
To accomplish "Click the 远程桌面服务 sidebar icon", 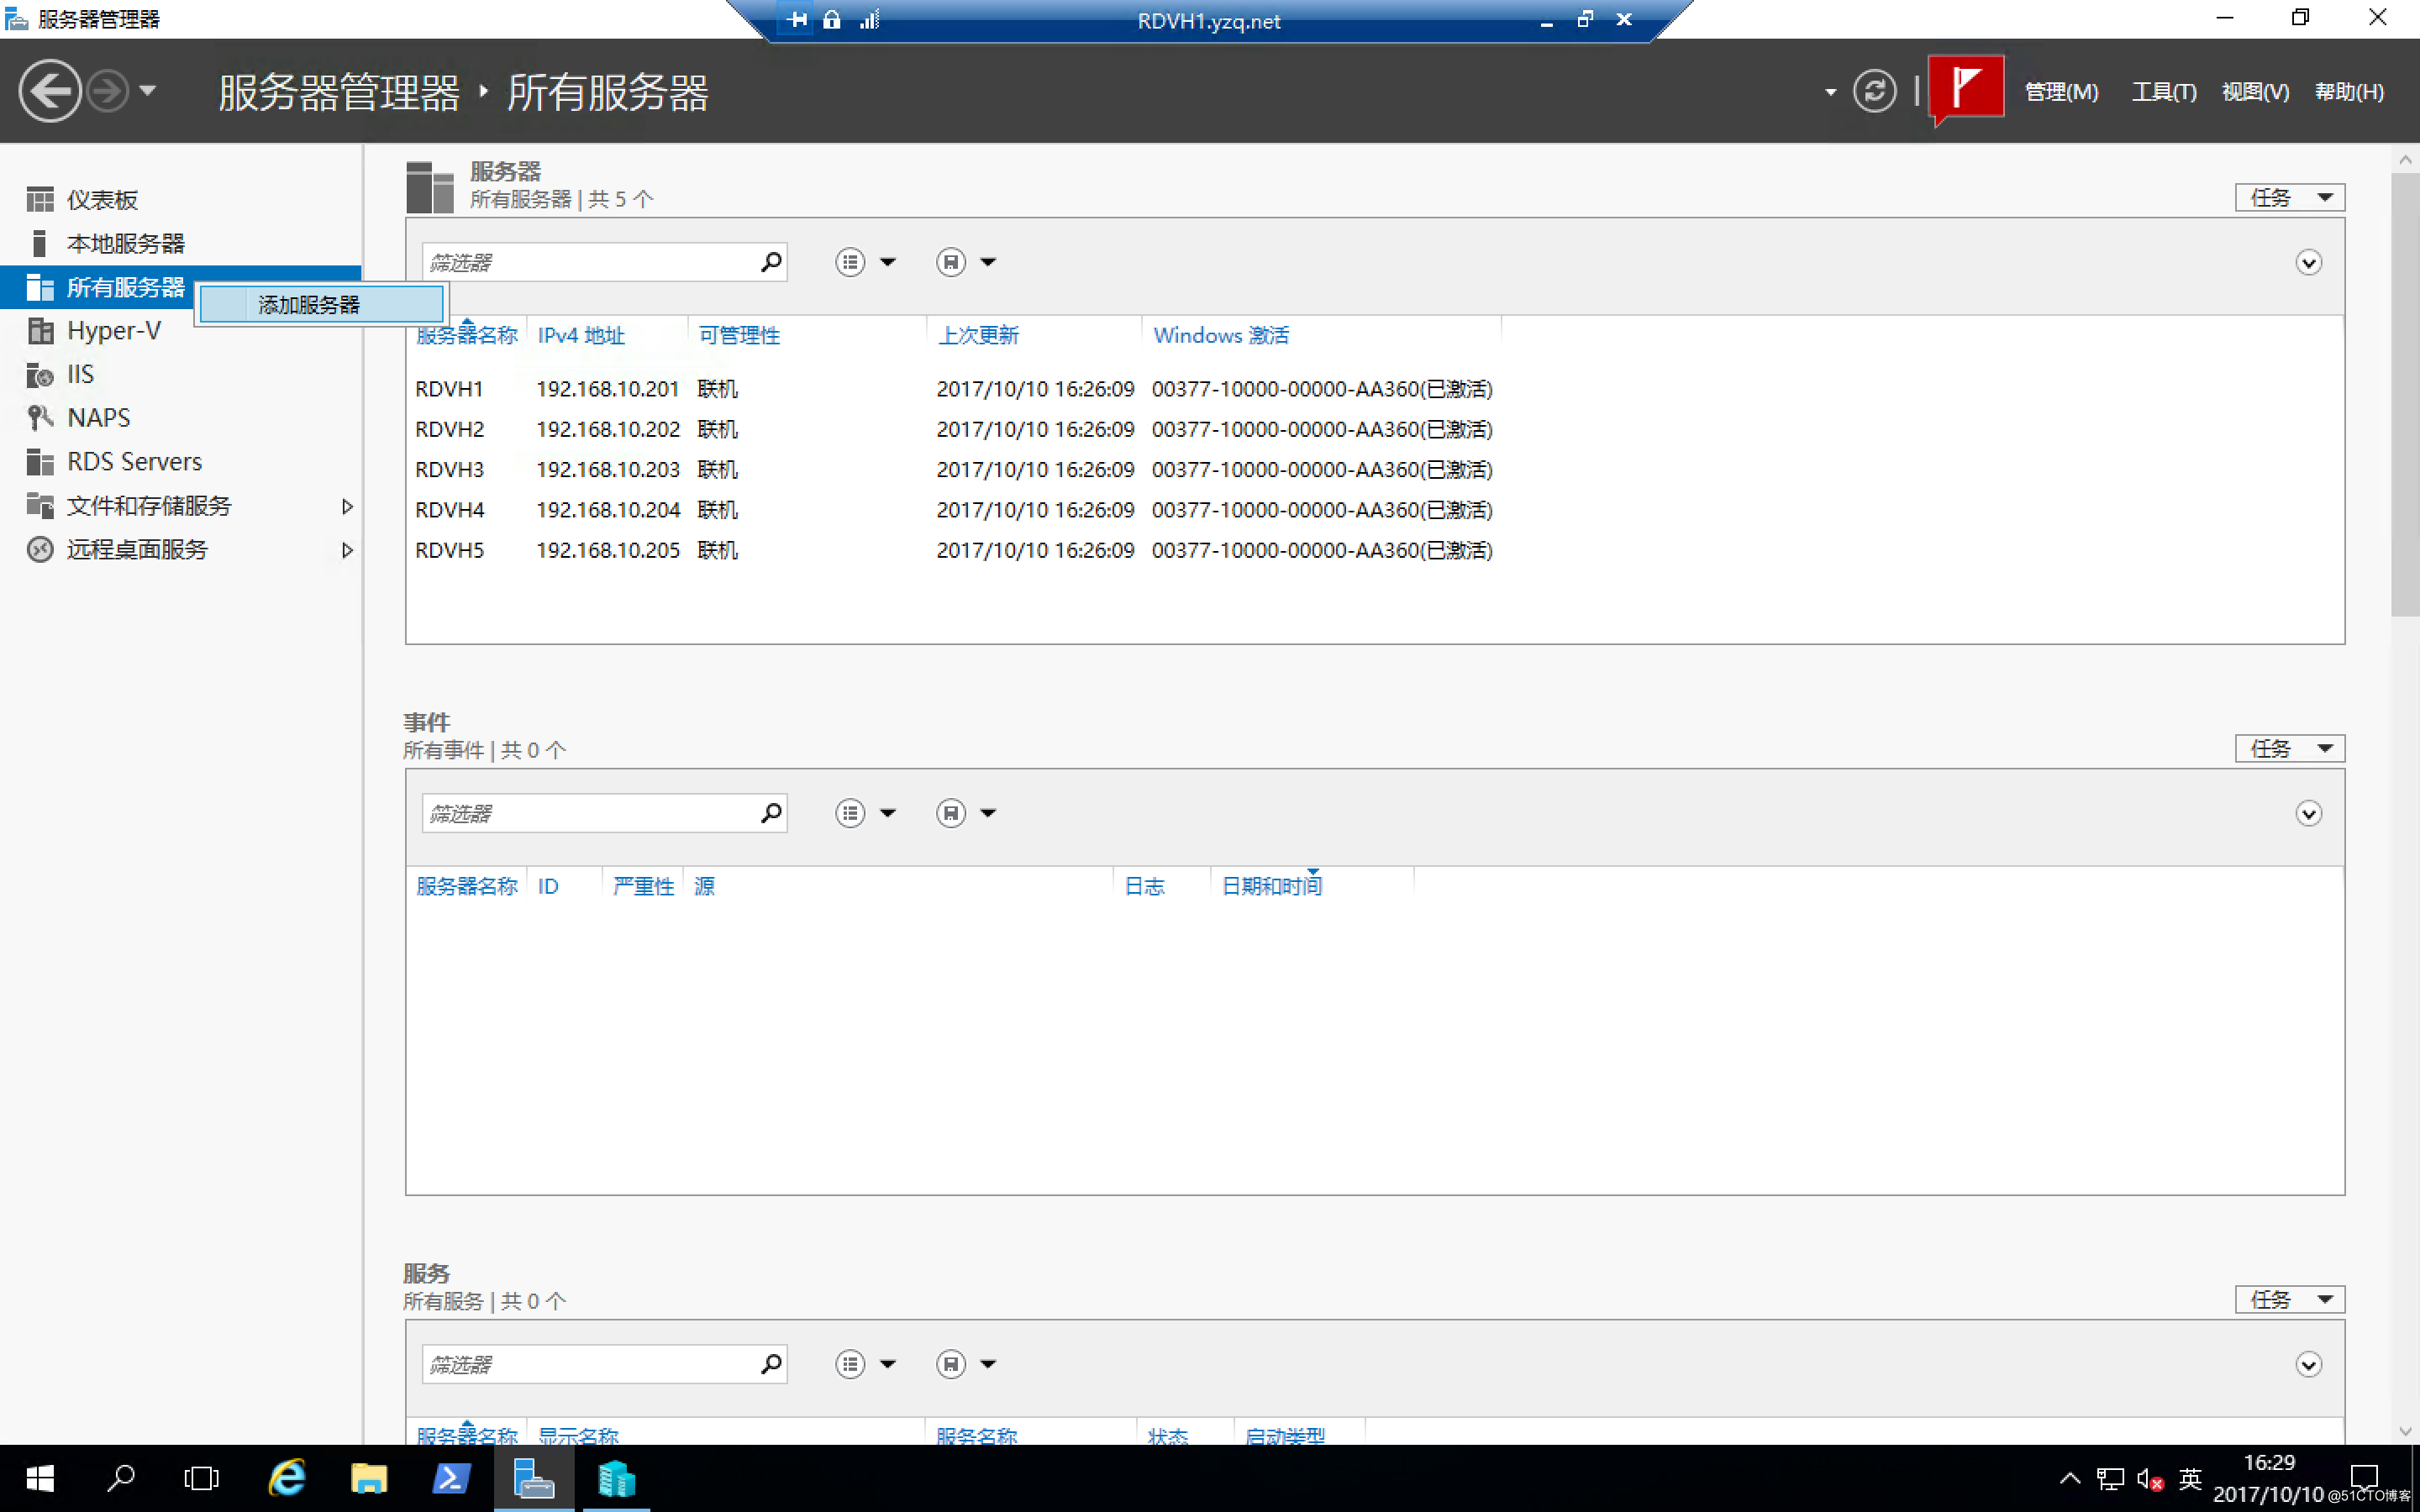I will [40, 549].
